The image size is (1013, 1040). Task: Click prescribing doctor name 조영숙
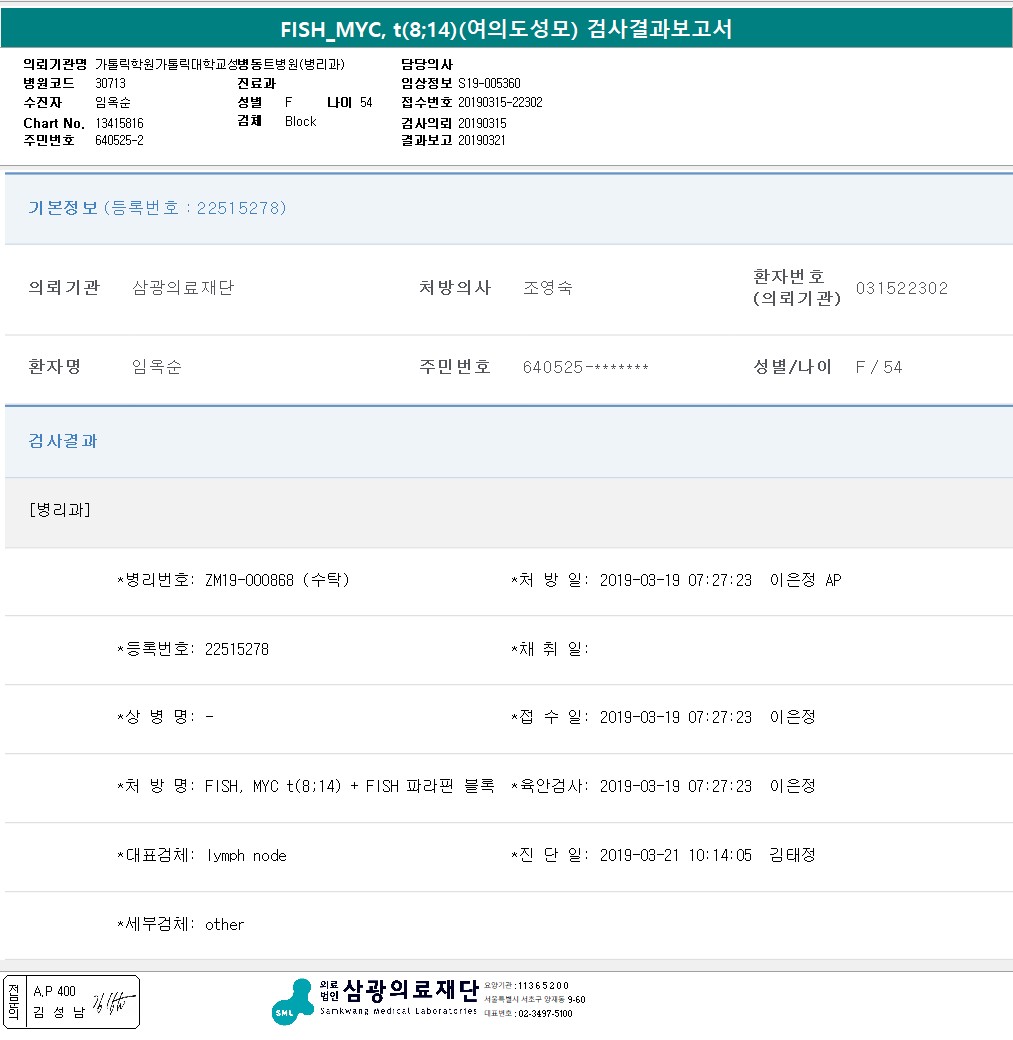(548, 288)
